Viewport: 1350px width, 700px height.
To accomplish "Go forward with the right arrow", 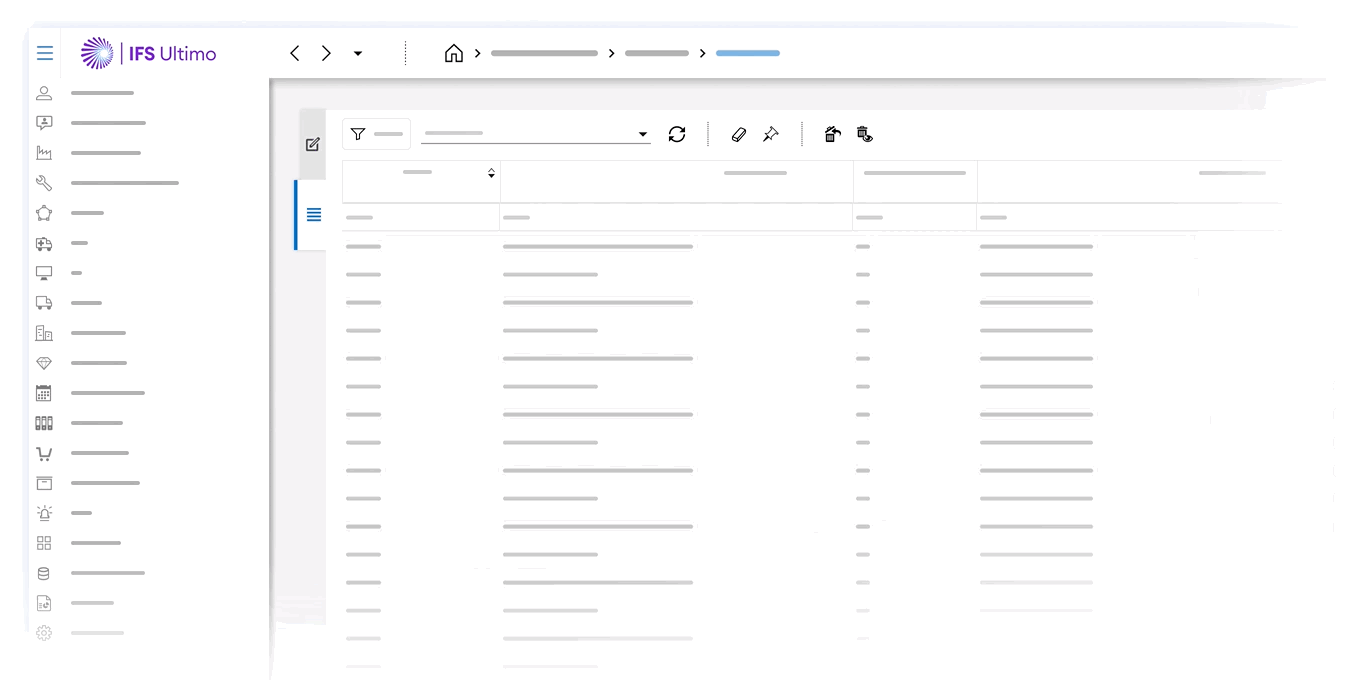I will tap(326, 53).
